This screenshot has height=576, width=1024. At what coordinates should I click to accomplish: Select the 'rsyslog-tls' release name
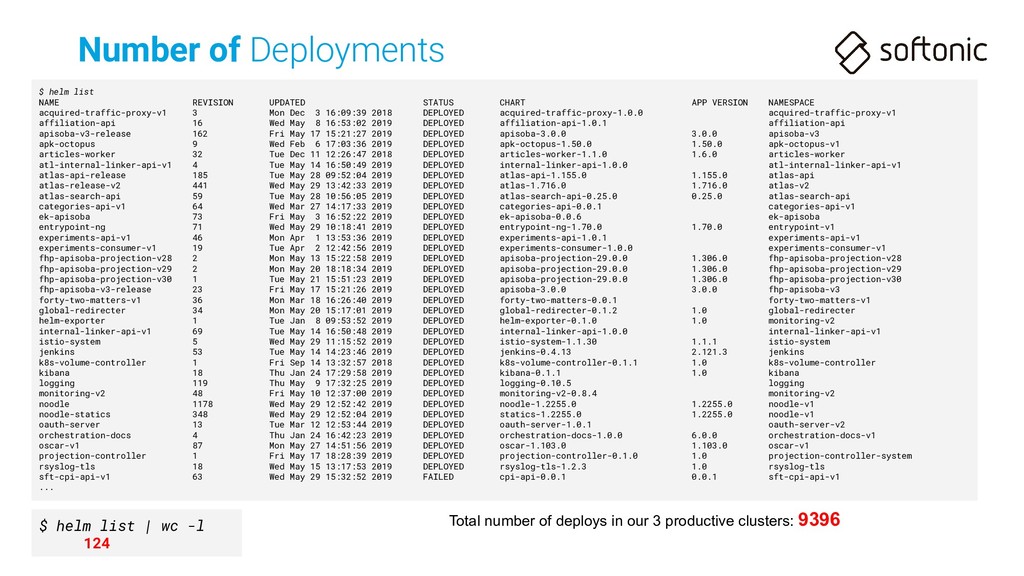67,467
